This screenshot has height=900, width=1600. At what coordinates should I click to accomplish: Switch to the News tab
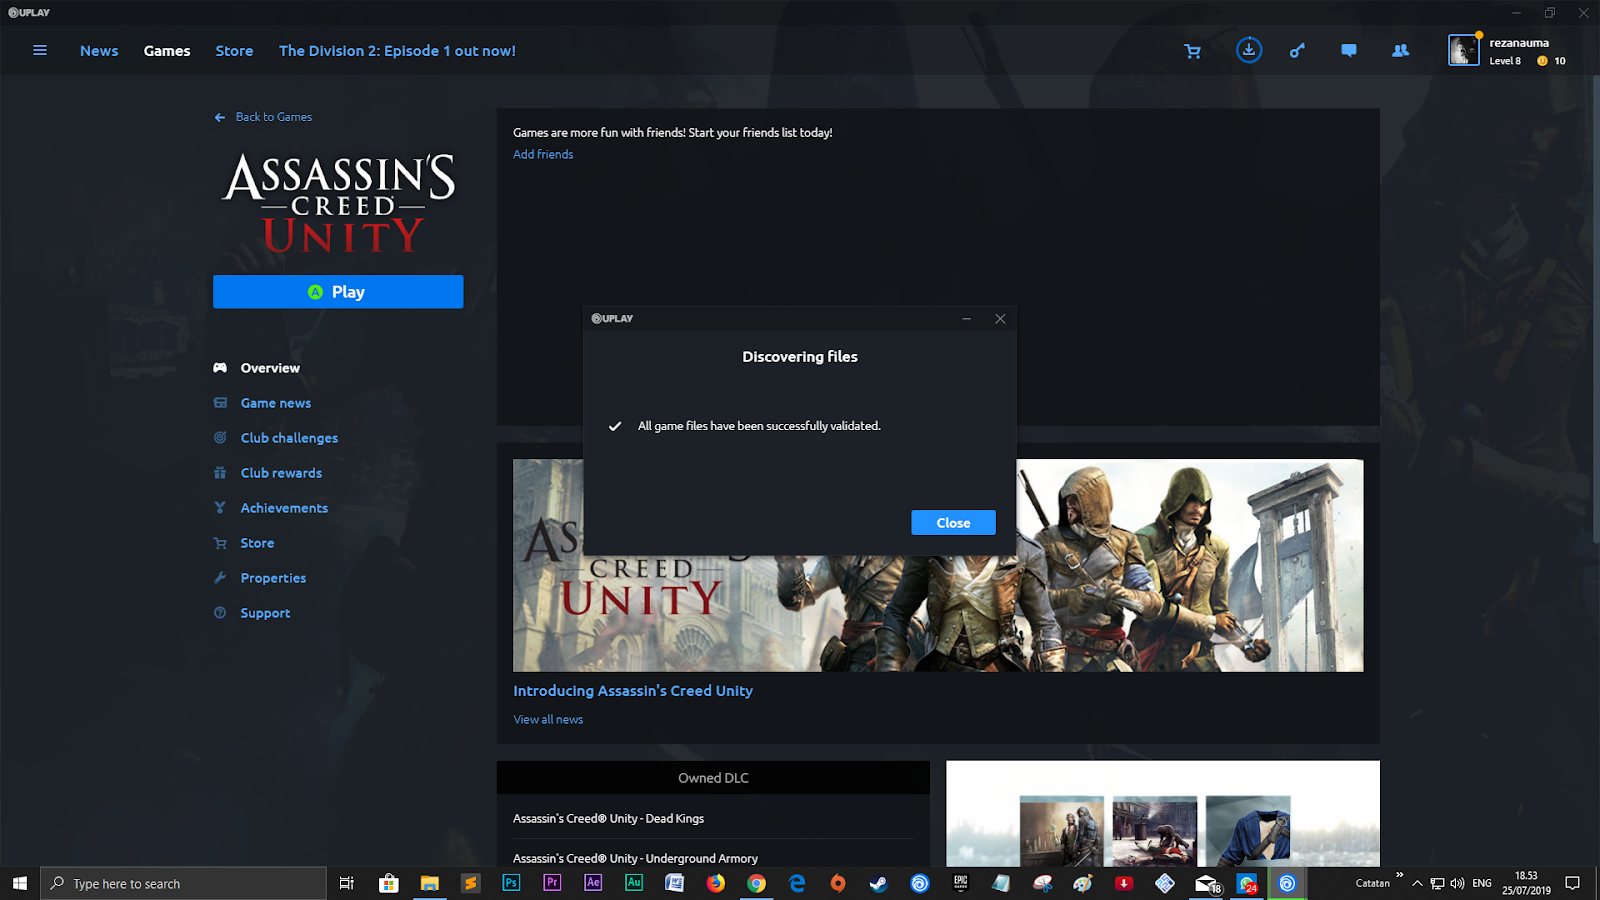tap(99, 51)
